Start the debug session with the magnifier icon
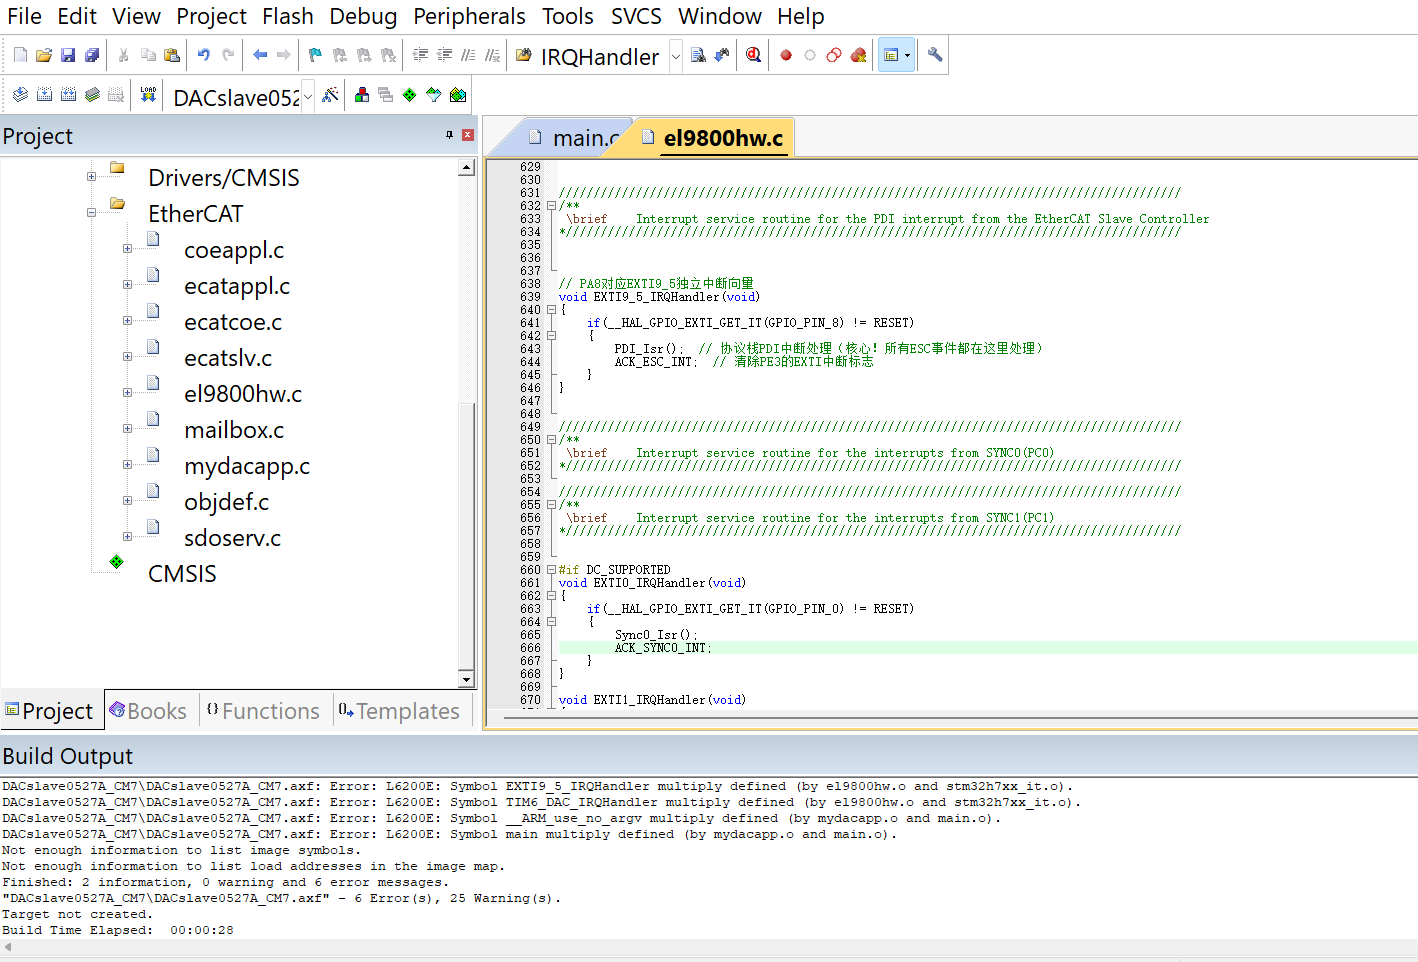 tap(754, 56)
